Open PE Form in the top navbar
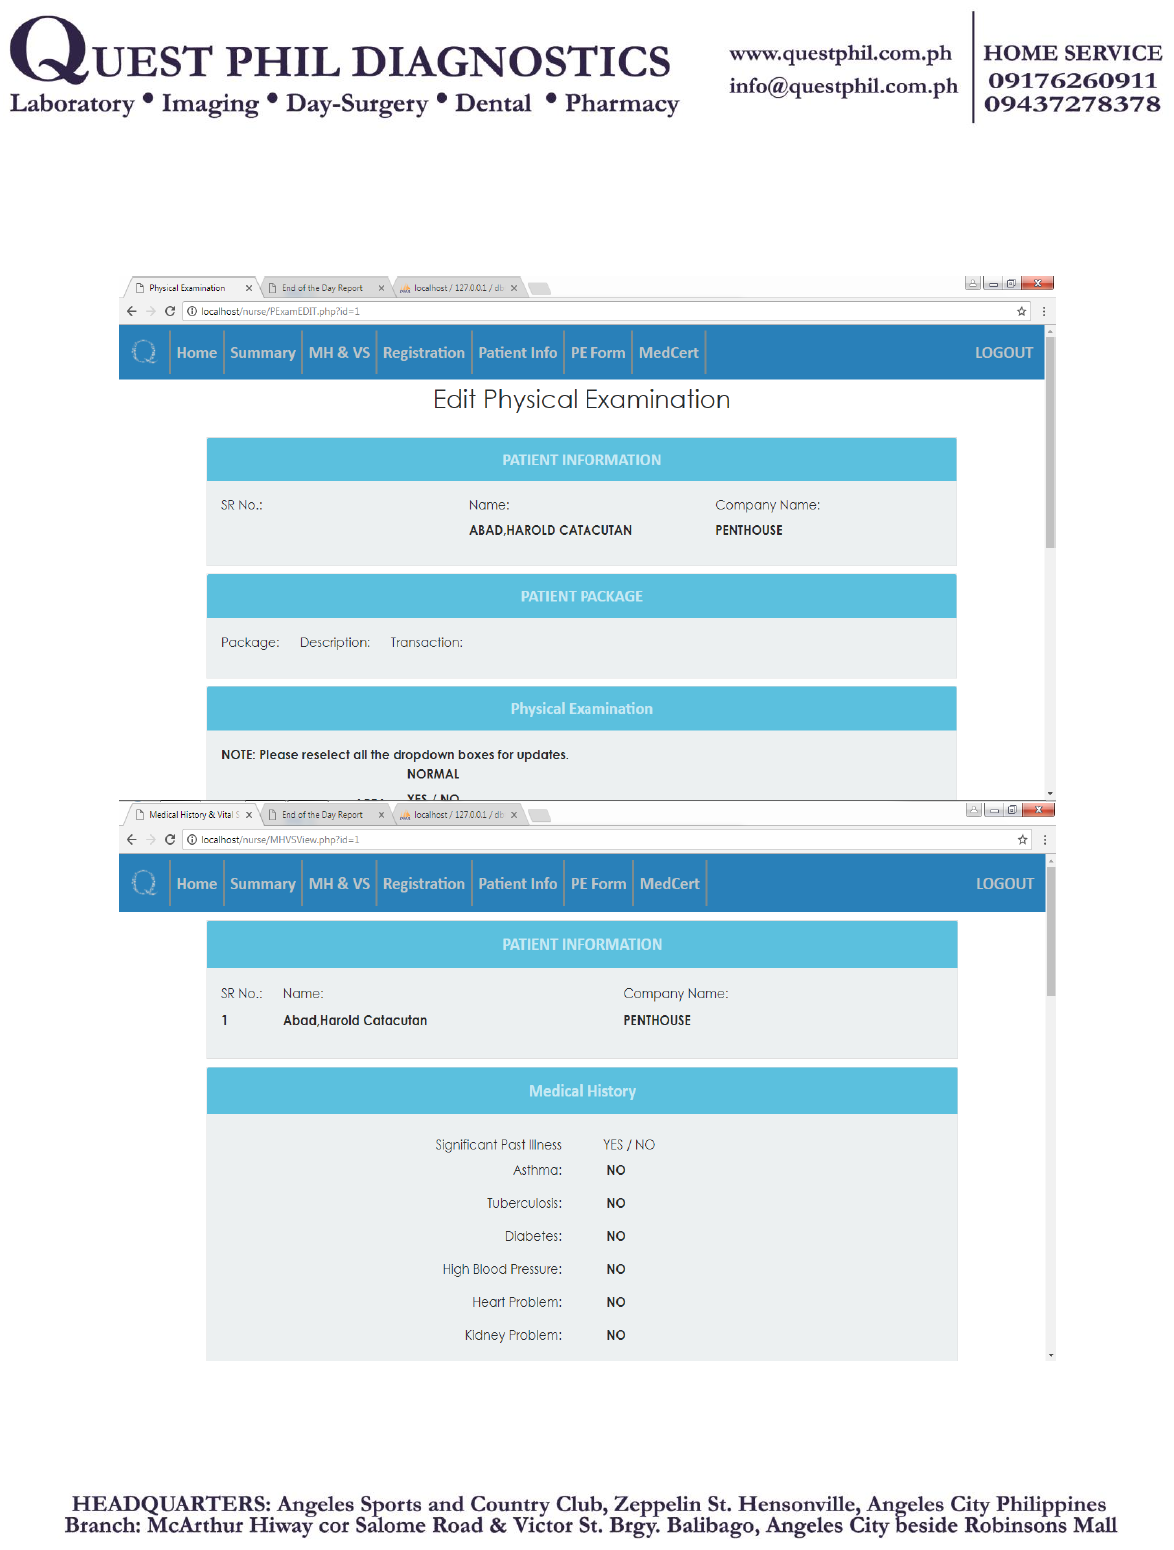 coord(598,353)
